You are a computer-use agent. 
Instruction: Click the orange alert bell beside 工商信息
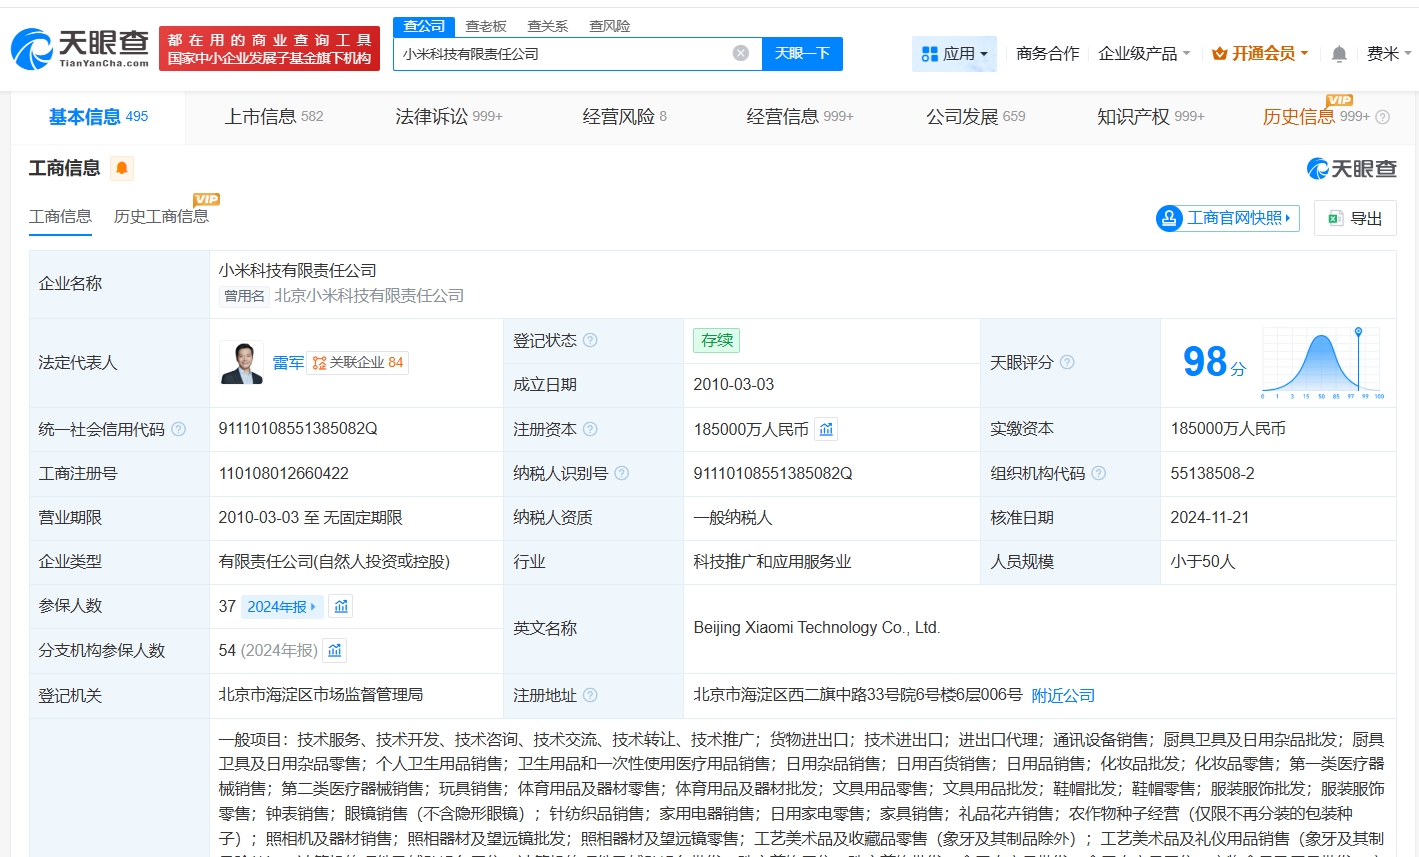tap(122, 168)
